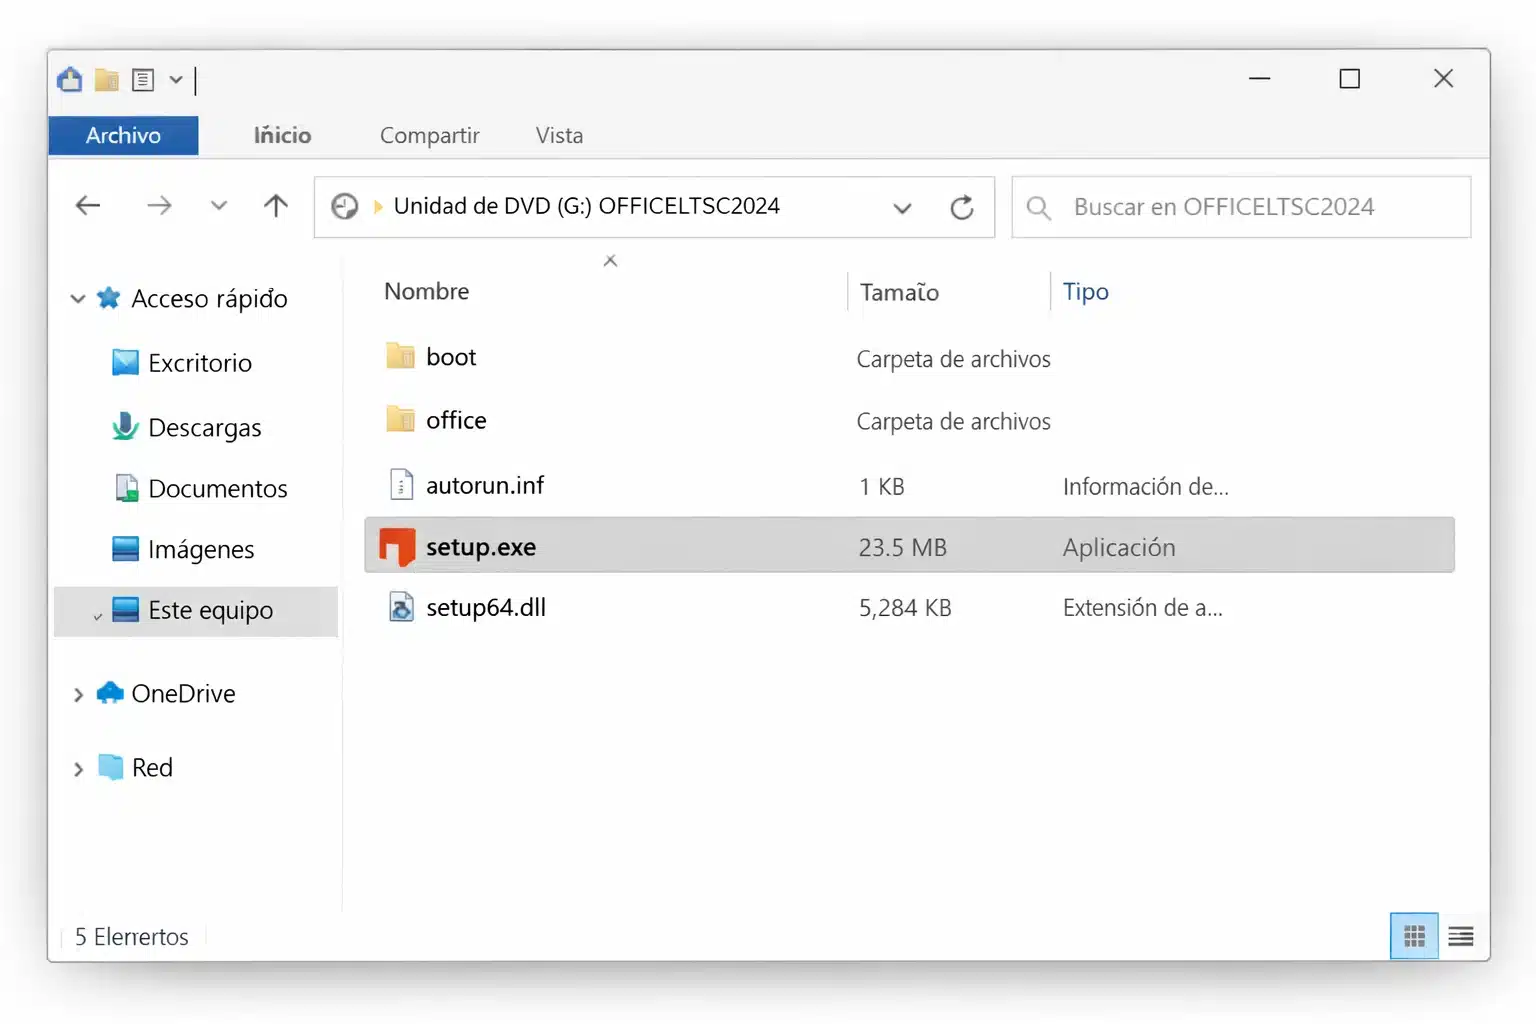Expand the OneDrive tree item
Viewport: 1536px width, 1024px height.
click(77, 693)
